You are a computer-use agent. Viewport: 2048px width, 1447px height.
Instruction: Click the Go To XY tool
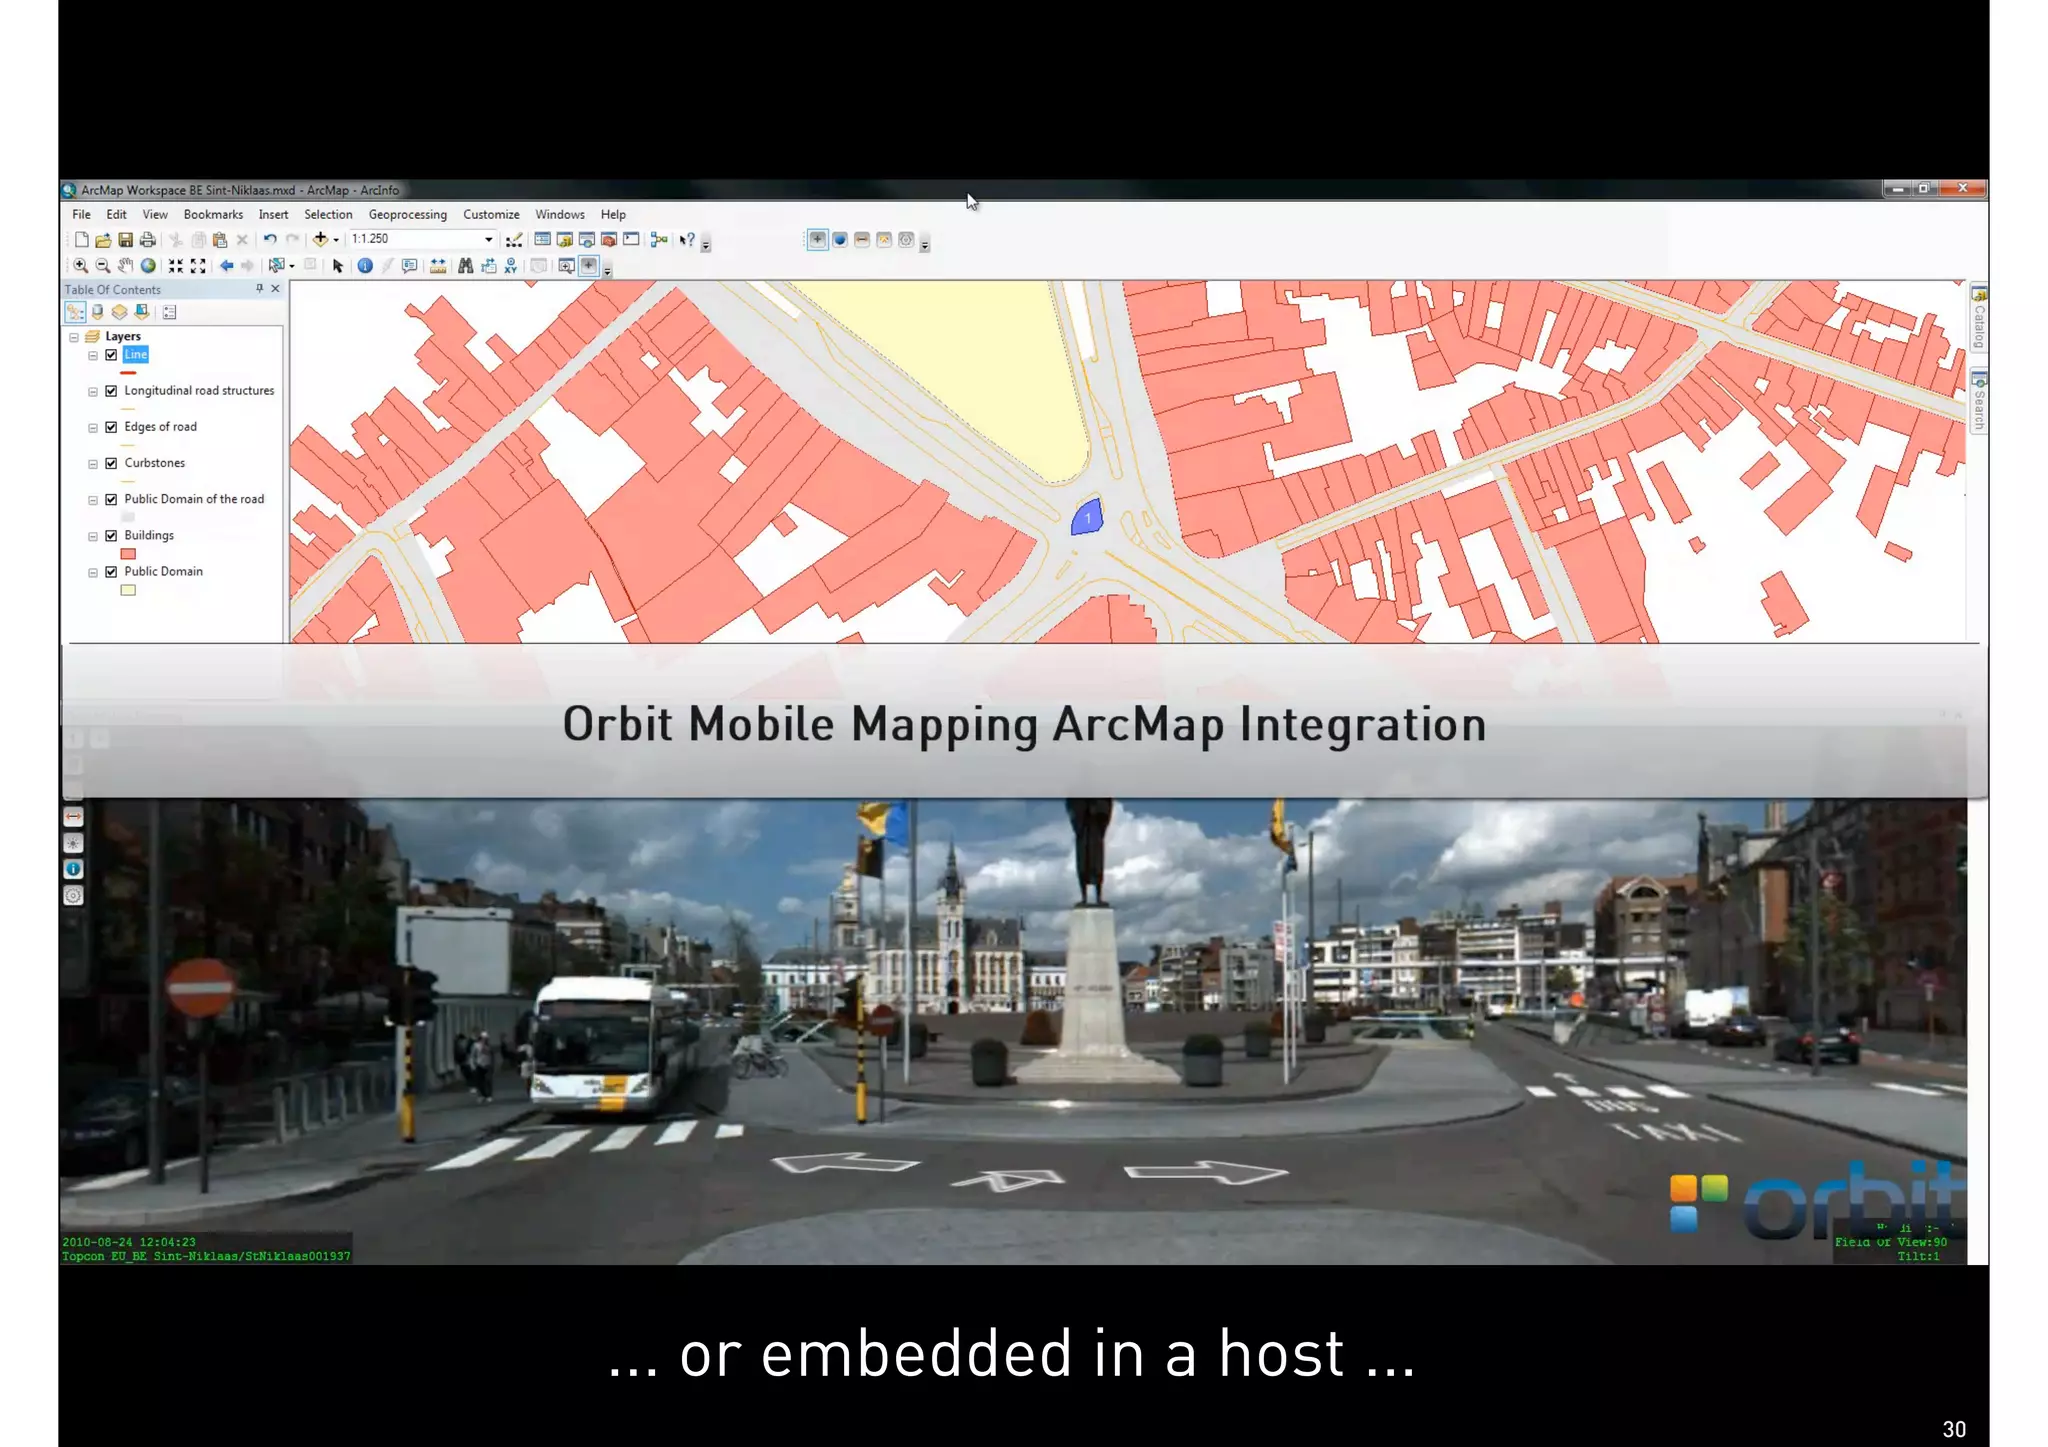tap(511, 266)
